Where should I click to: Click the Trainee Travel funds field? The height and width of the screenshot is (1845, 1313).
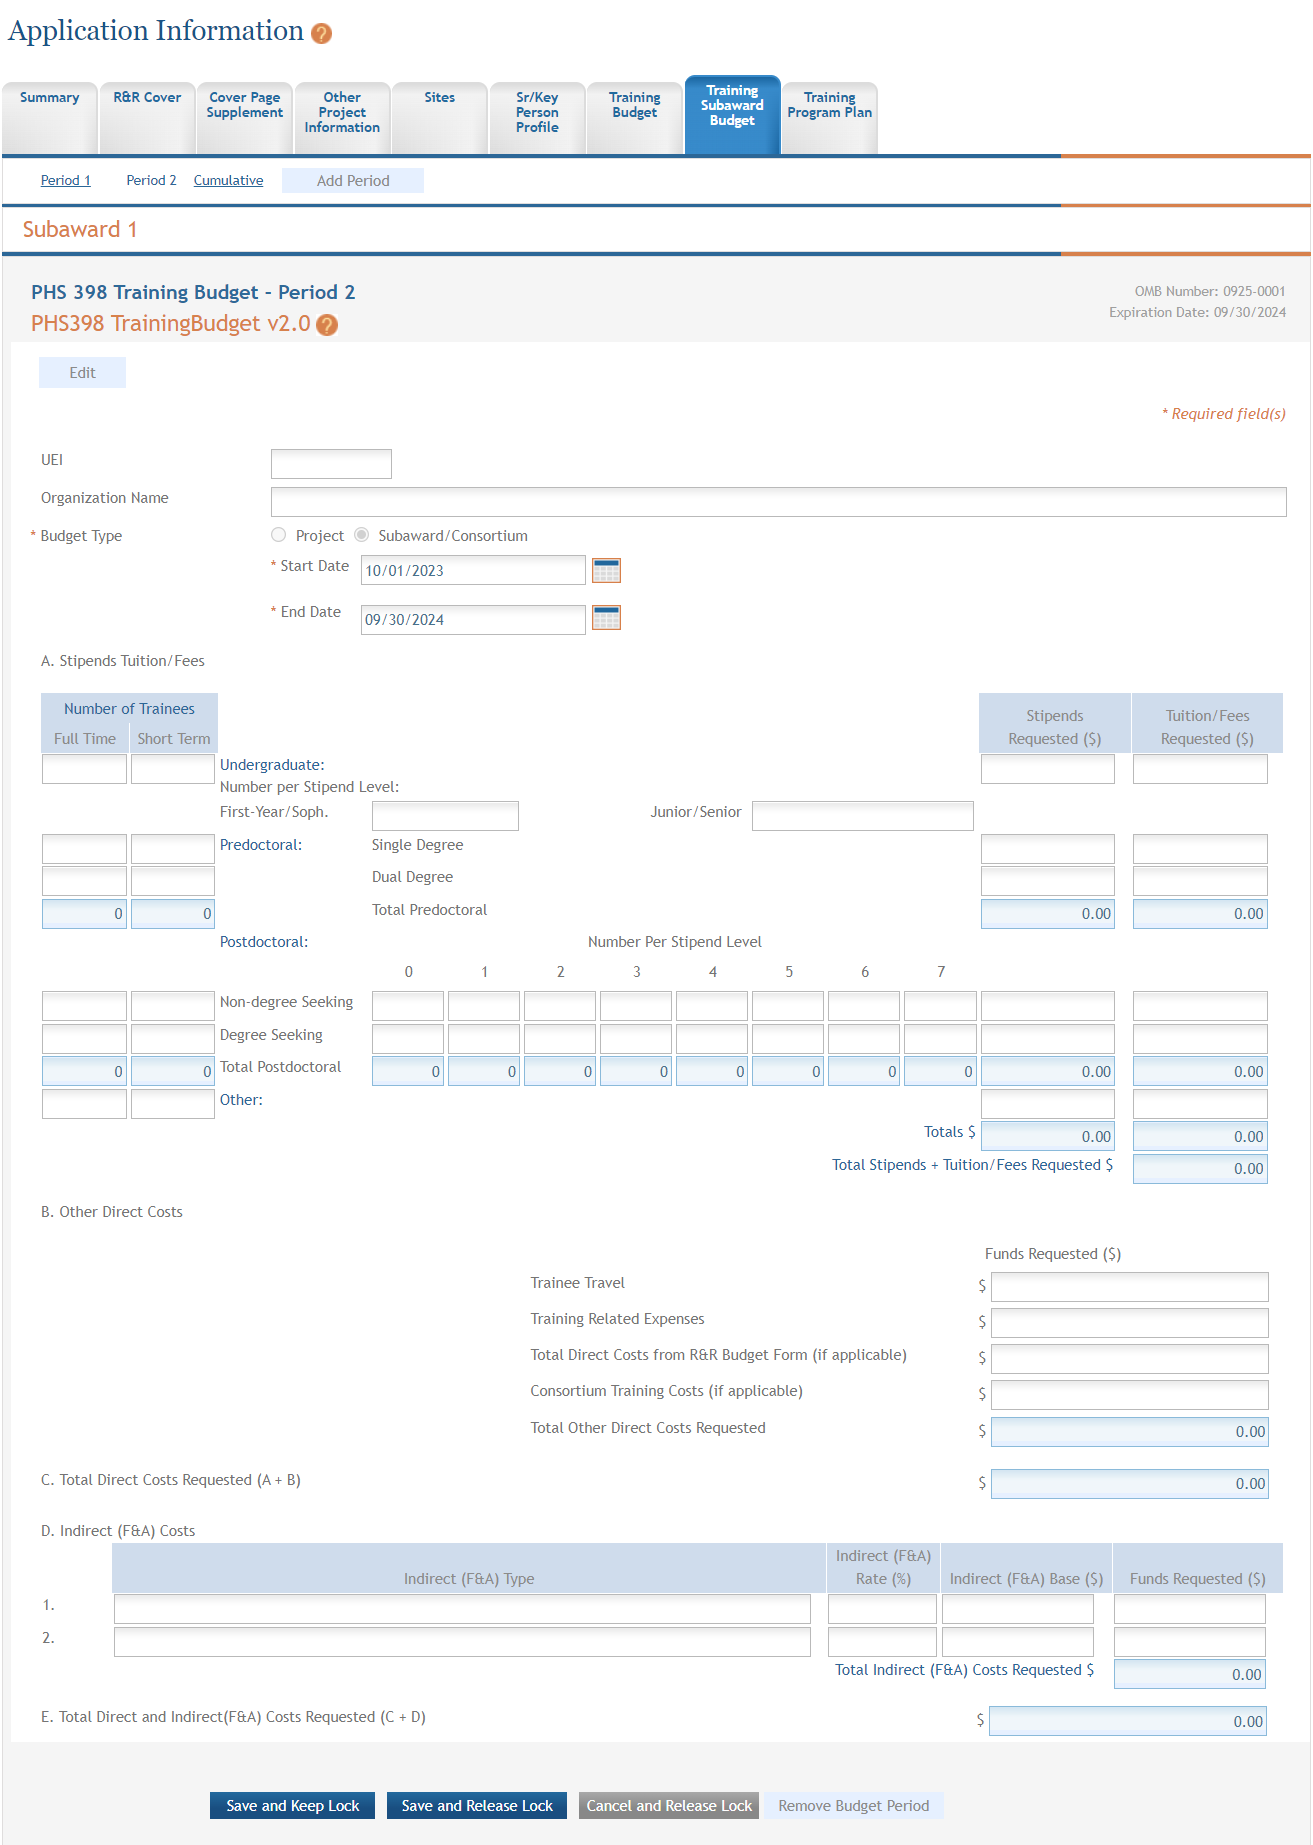coord(1129,1286)
